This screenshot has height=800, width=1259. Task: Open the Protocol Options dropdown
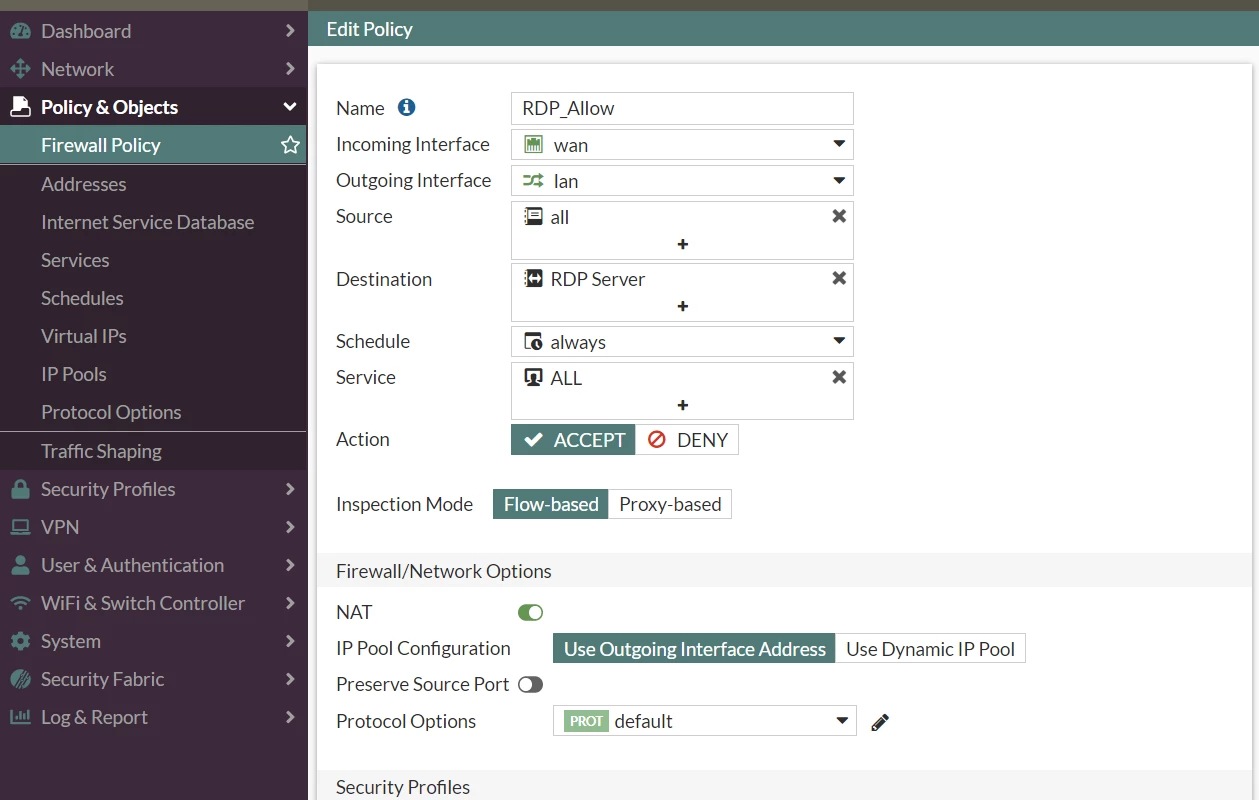[x=705, y=721]
